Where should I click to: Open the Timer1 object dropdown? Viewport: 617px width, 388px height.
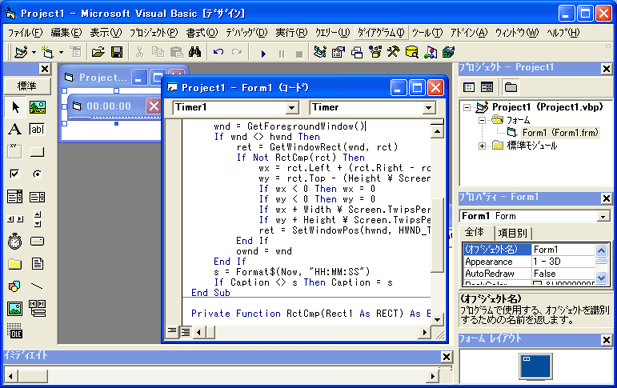(x=292, y=107)
